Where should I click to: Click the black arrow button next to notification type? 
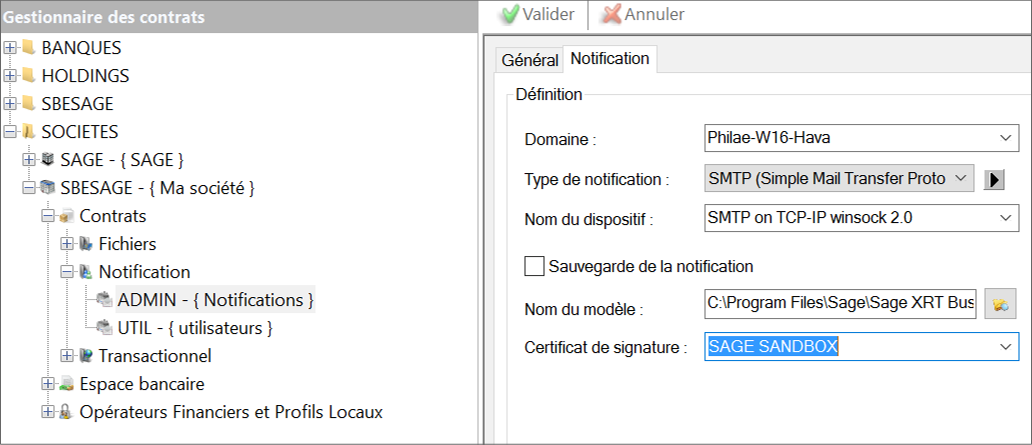coord(994,180)
